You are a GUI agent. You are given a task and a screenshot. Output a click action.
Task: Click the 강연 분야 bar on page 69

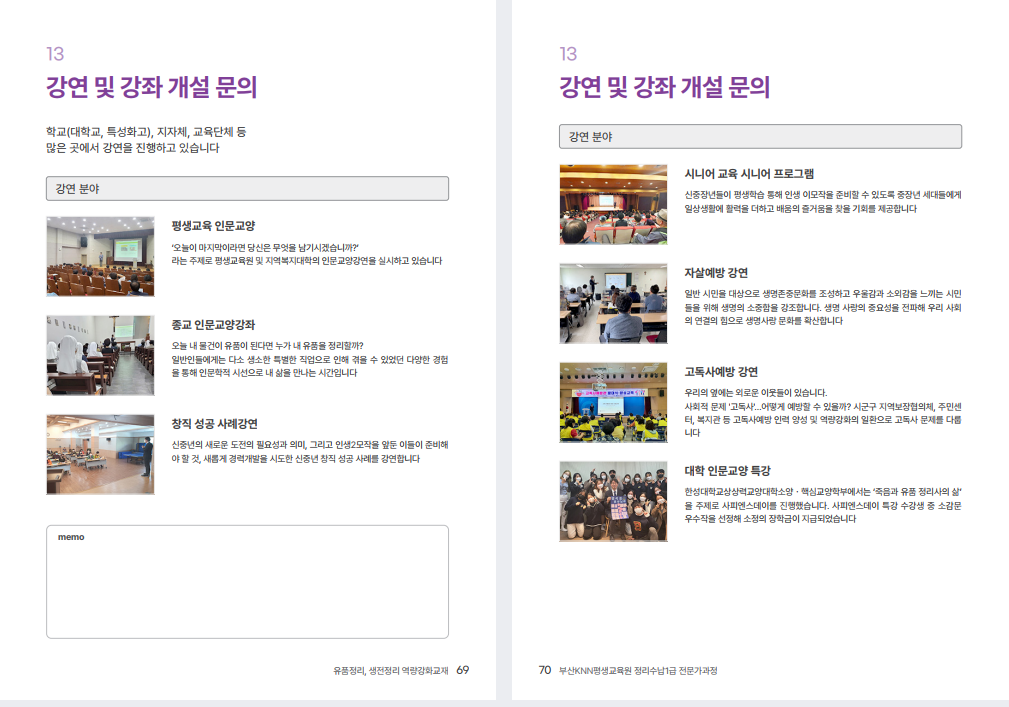click(247, 188)
